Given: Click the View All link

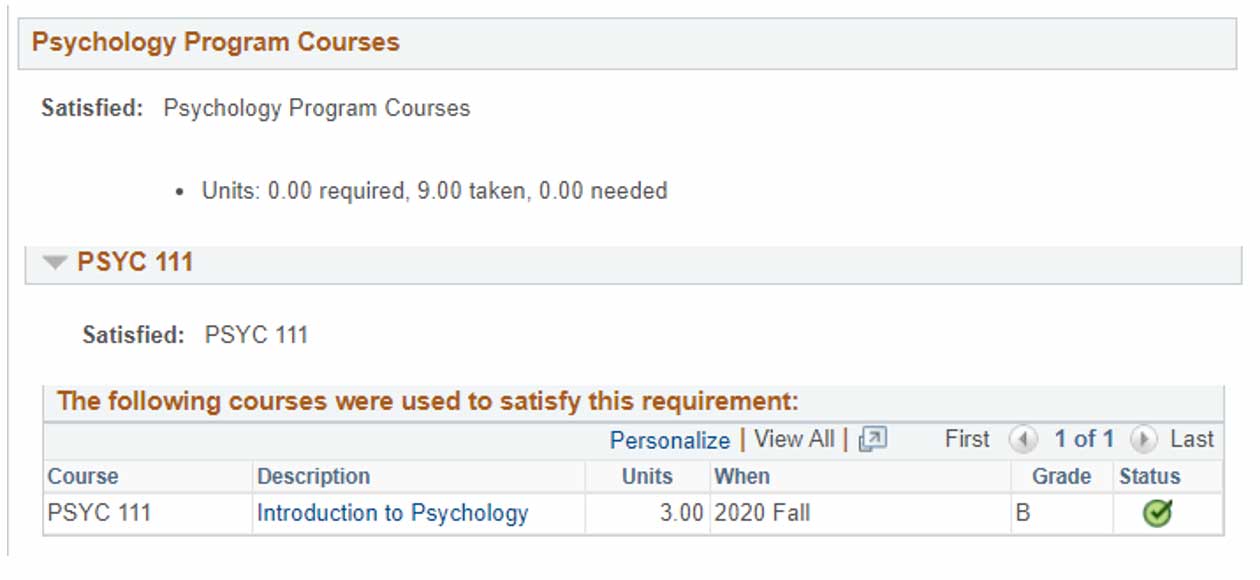Looking at the screenshot, I should (x=794, y=439).
